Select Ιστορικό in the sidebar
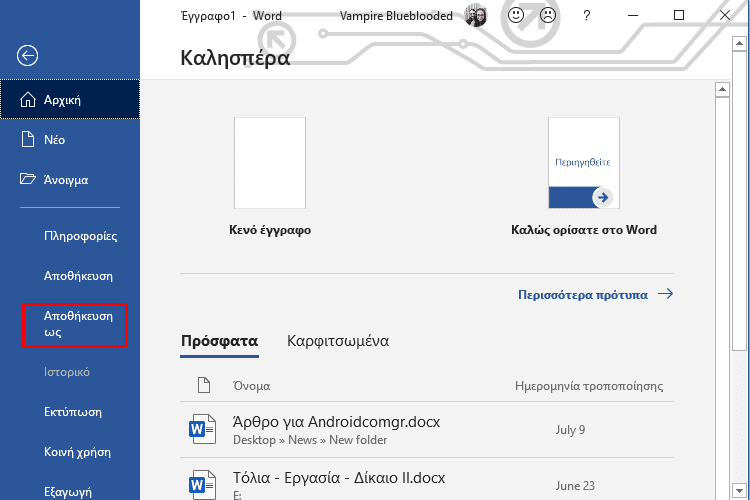Screen dimensions: 750x500 [67, 372]
